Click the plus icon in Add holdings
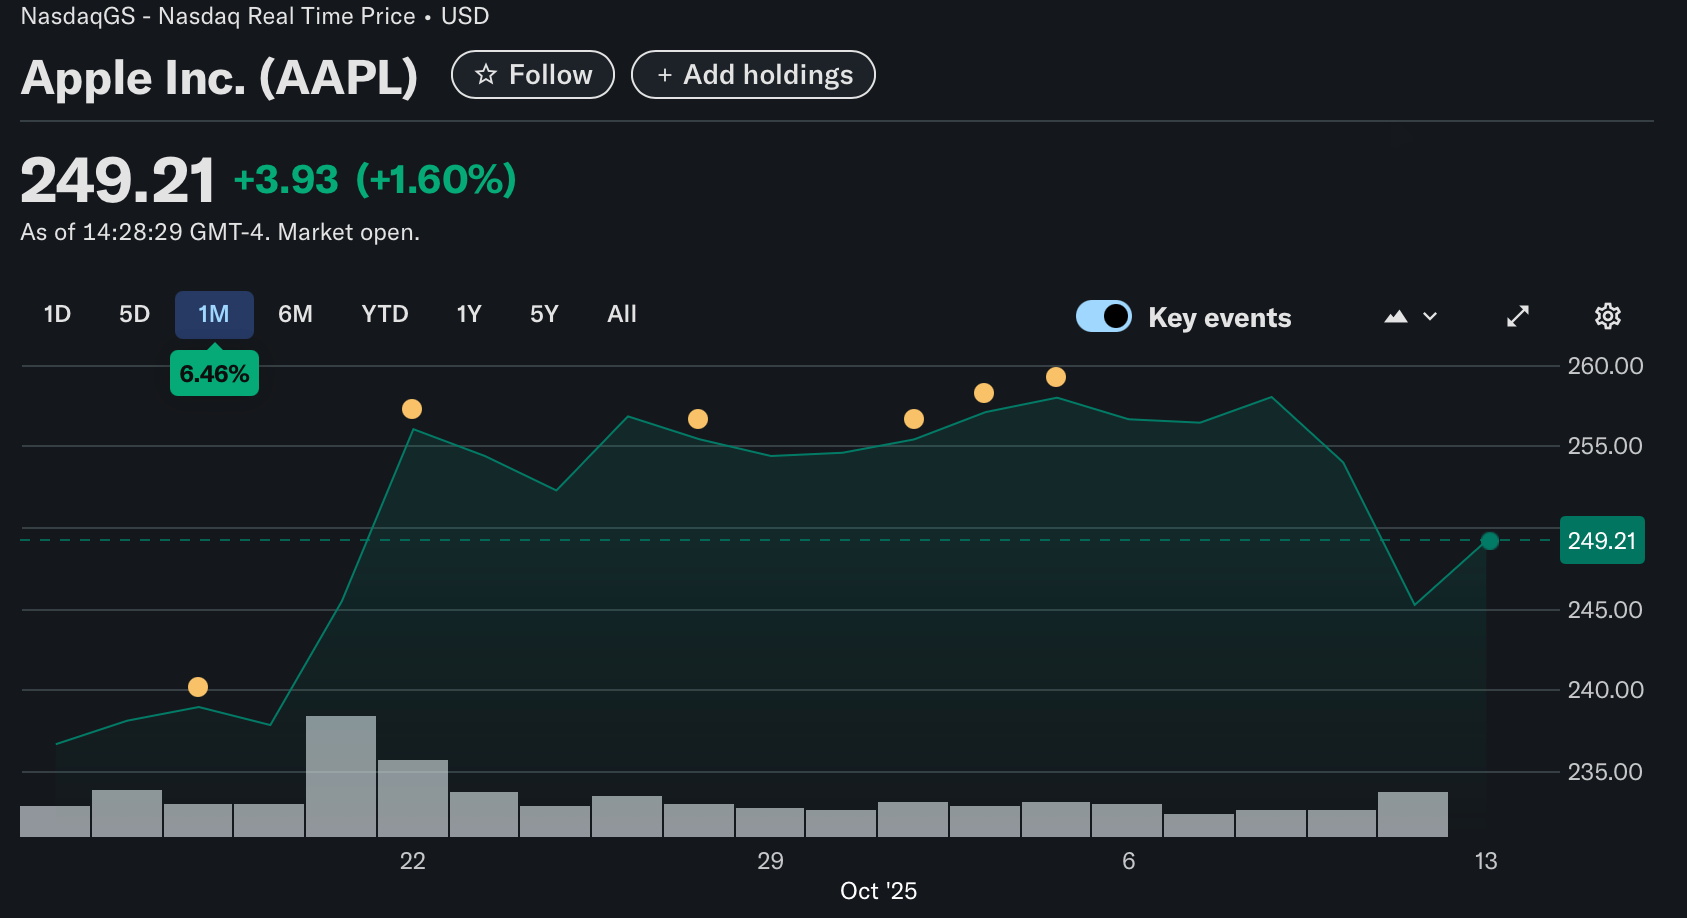Screen dimensions: 1687x918 [664, 75]
